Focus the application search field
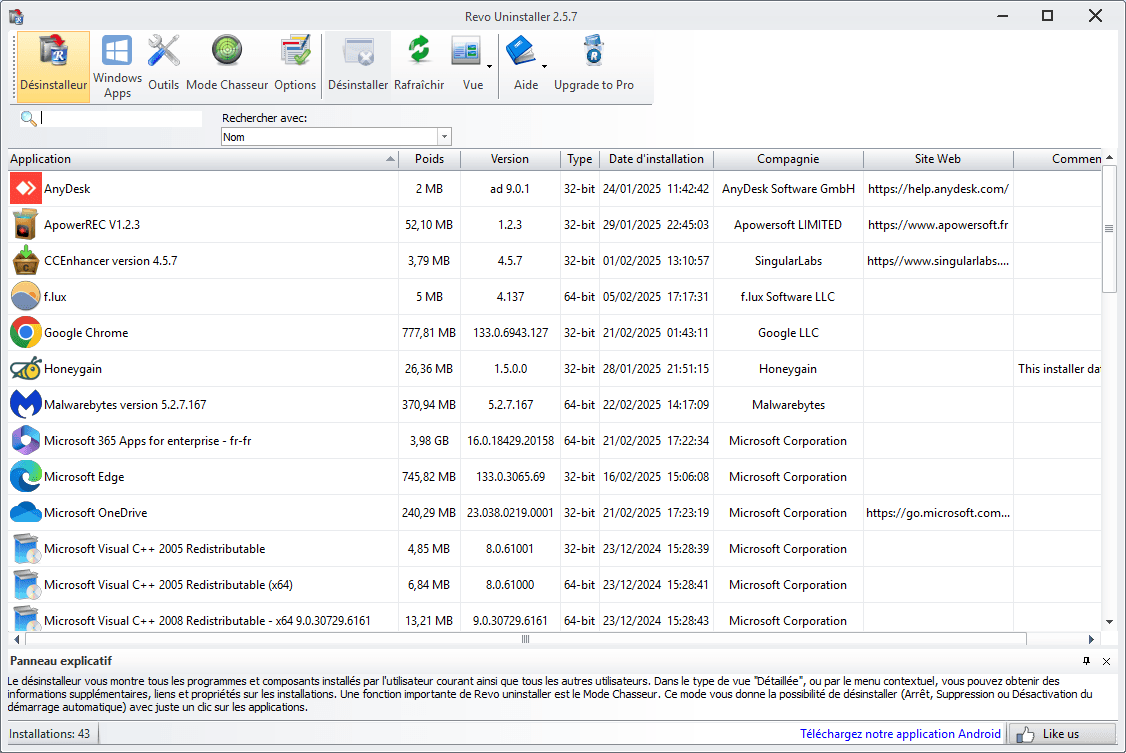Screen dimensions: 1126x753 point(121,118)
